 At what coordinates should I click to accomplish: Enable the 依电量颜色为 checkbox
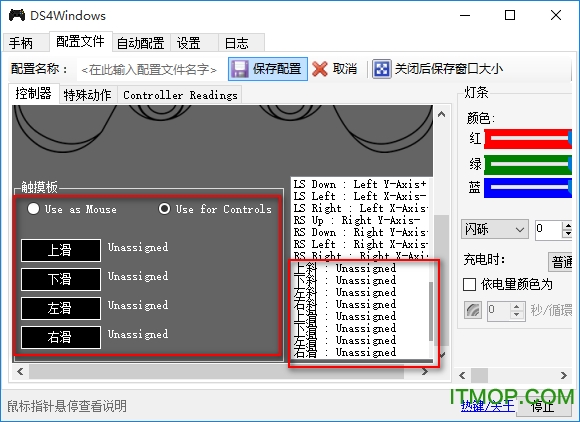click(x=469, y=285)
